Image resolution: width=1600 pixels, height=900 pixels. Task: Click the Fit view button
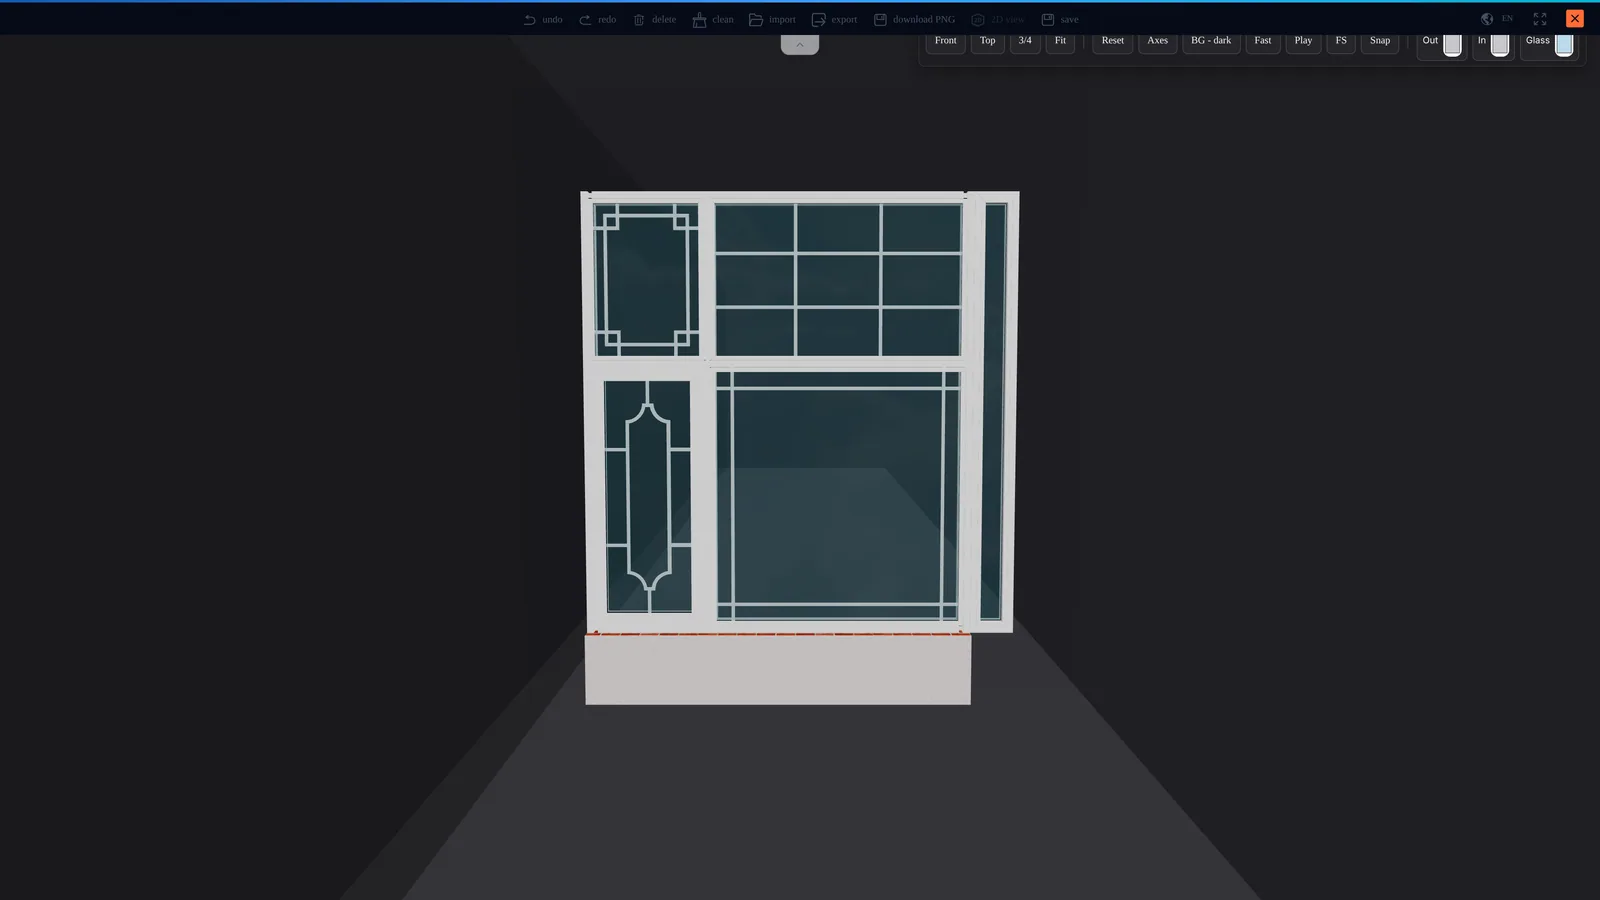(1061, 41)
